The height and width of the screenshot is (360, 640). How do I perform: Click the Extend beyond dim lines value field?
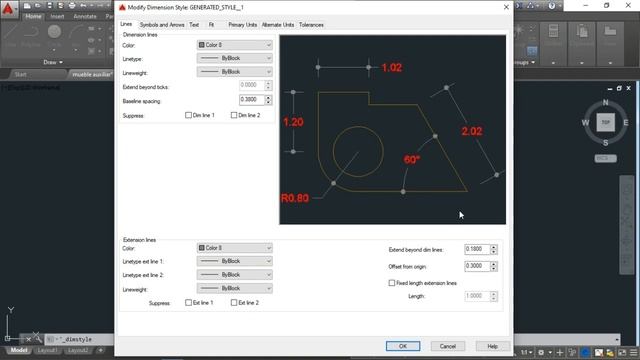pos(477,249)
